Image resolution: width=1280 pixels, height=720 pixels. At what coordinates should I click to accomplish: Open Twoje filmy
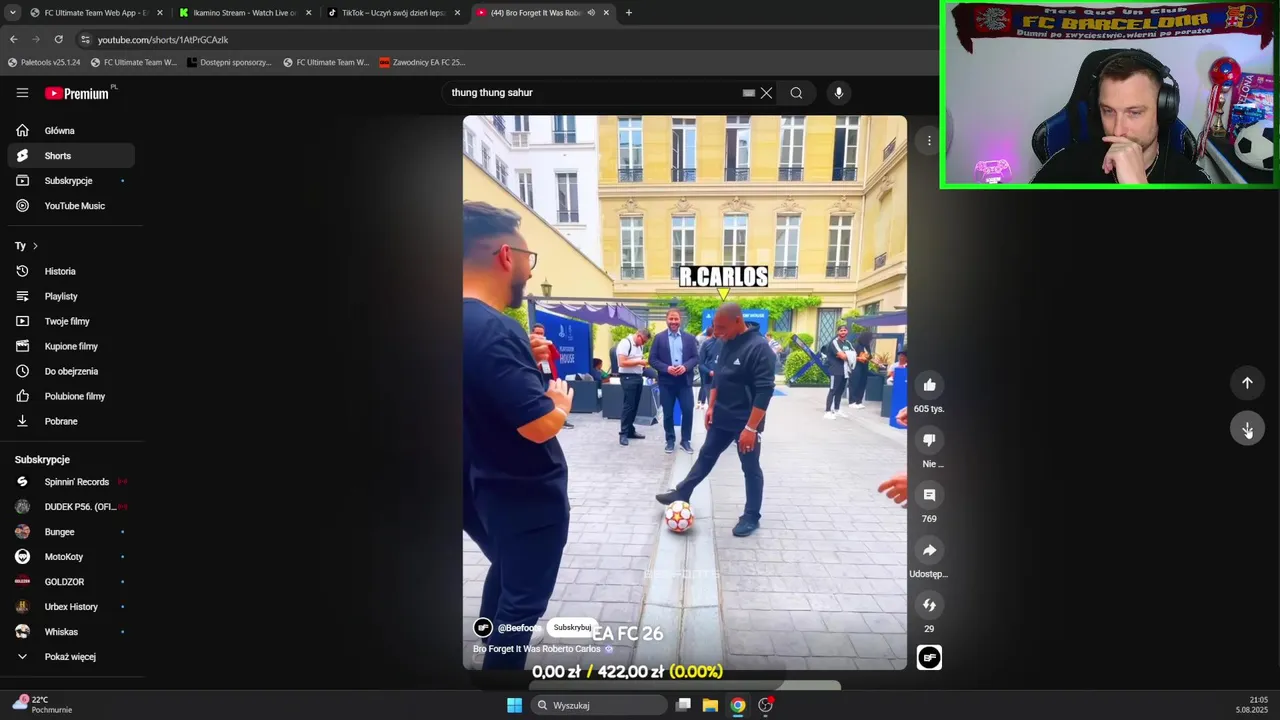point(71,321)
